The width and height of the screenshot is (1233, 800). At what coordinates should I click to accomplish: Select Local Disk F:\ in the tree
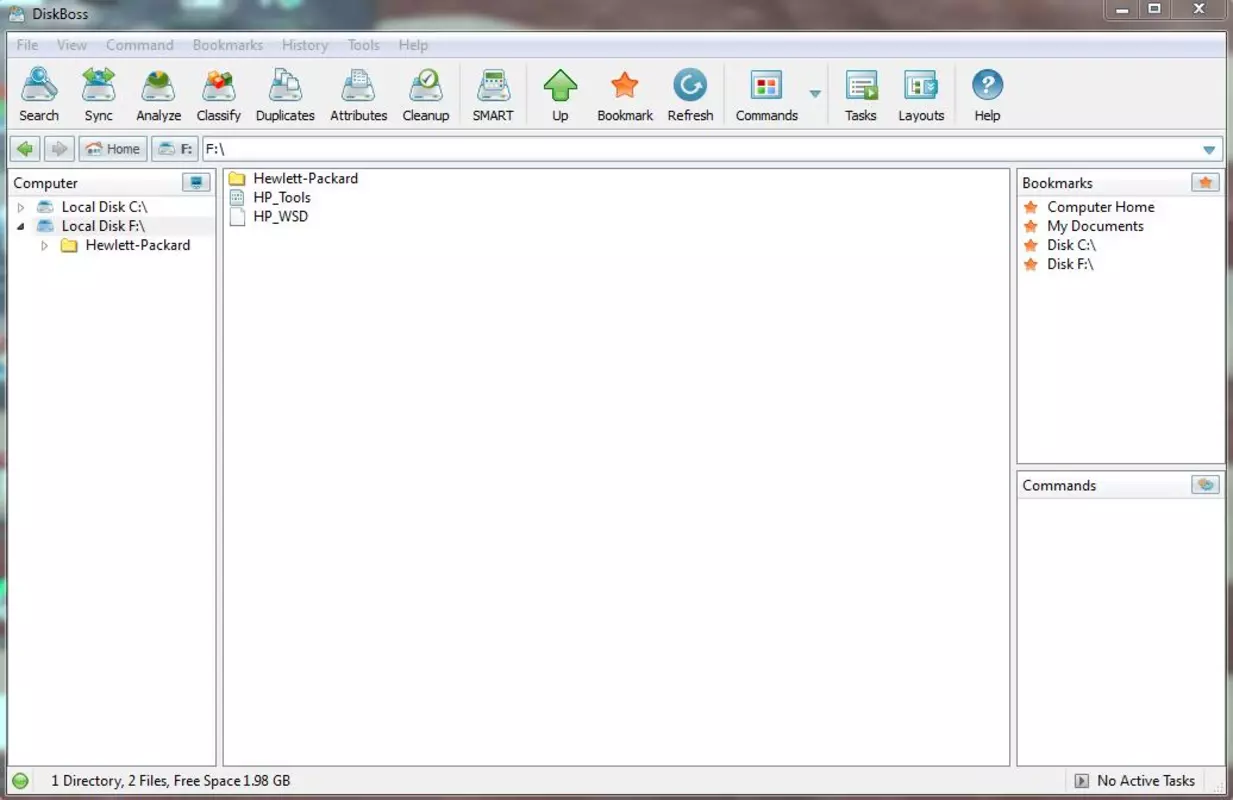tap(103, 226)
